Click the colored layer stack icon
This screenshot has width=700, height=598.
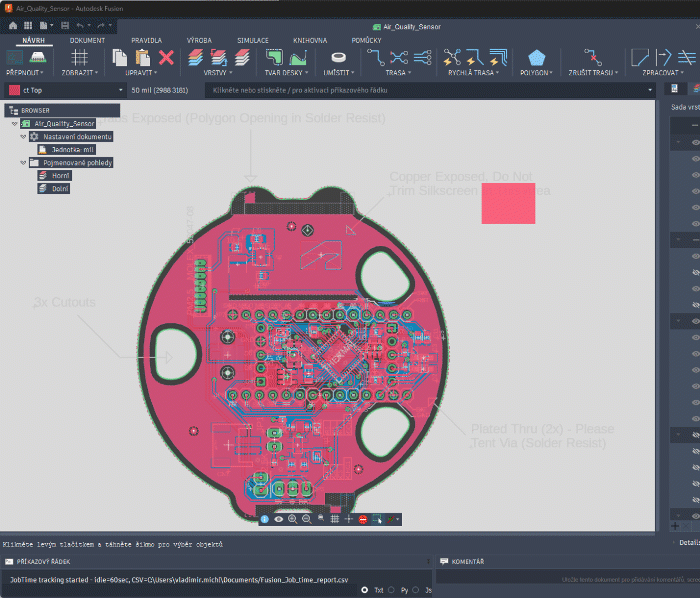[196, 58]
